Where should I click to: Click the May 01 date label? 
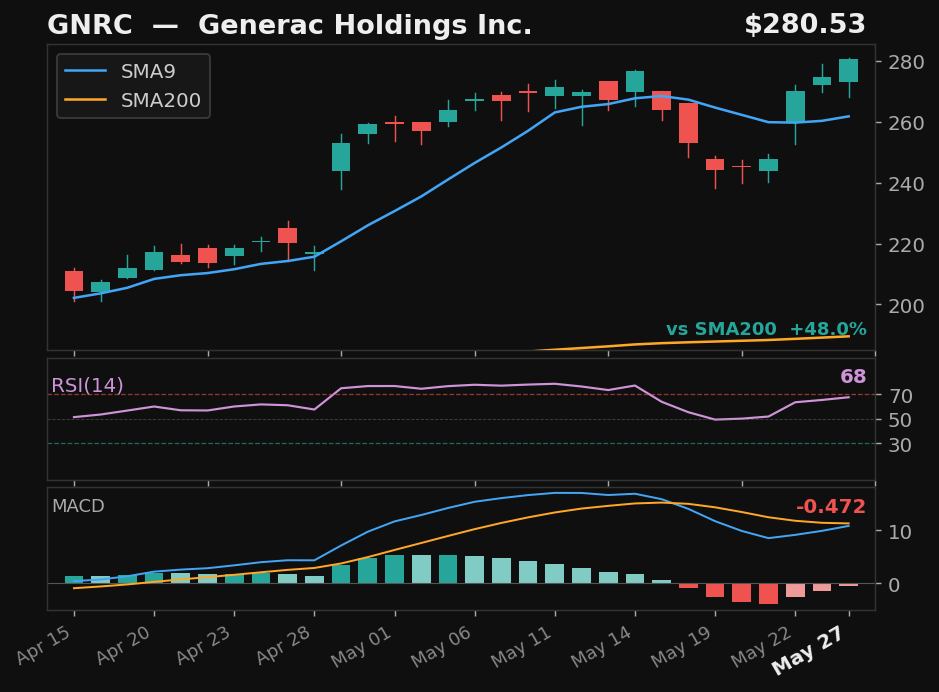(x=361, y=648)
